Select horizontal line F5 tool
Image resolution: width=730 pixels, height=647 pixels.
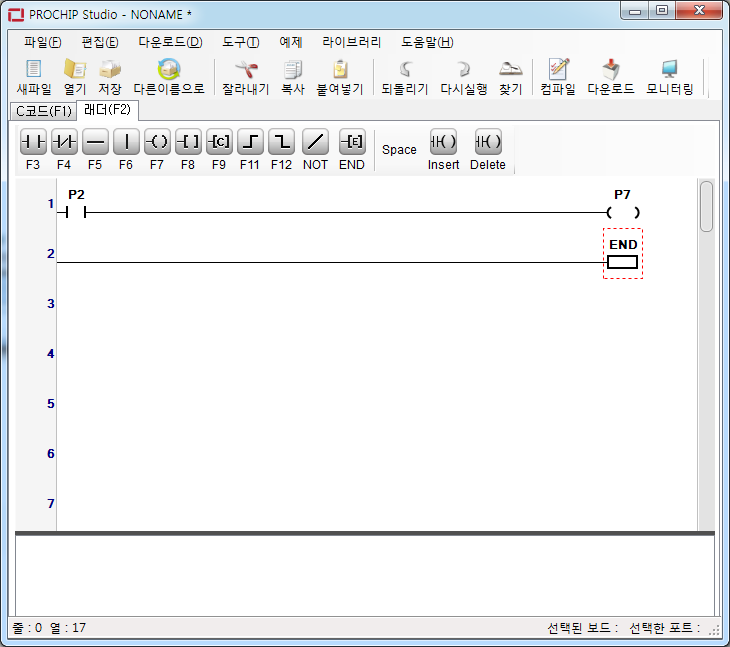coord(95,142)
